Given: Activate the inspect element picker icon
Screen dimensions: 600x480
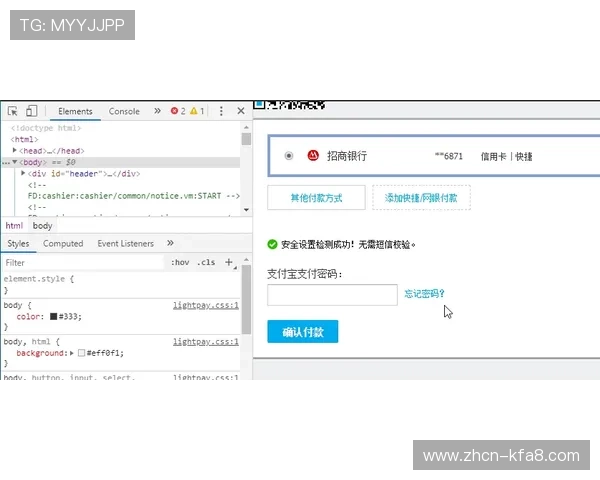Looking at the screenshot, I should pos(12,111).
